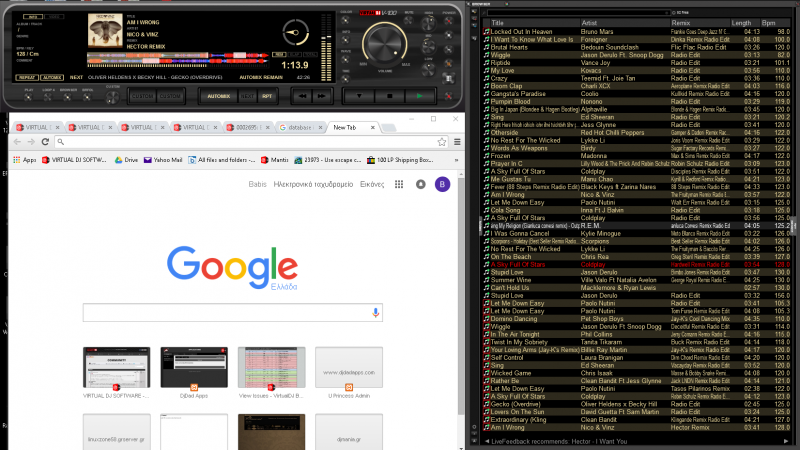Open the Google apps grid icon
Image resolution: width=800 pixels, height=450 pixels.
point(399,185)
